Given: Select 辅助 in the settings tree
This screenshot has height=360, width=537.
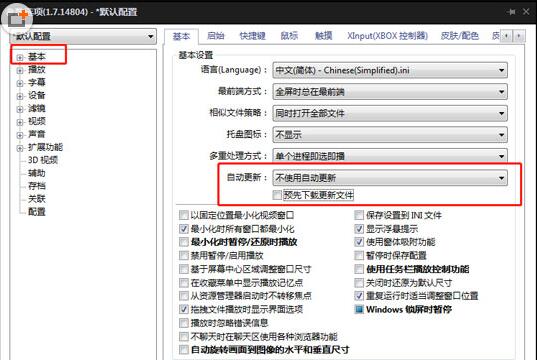Looking at the screenshot, I should [x=37, y=173].
